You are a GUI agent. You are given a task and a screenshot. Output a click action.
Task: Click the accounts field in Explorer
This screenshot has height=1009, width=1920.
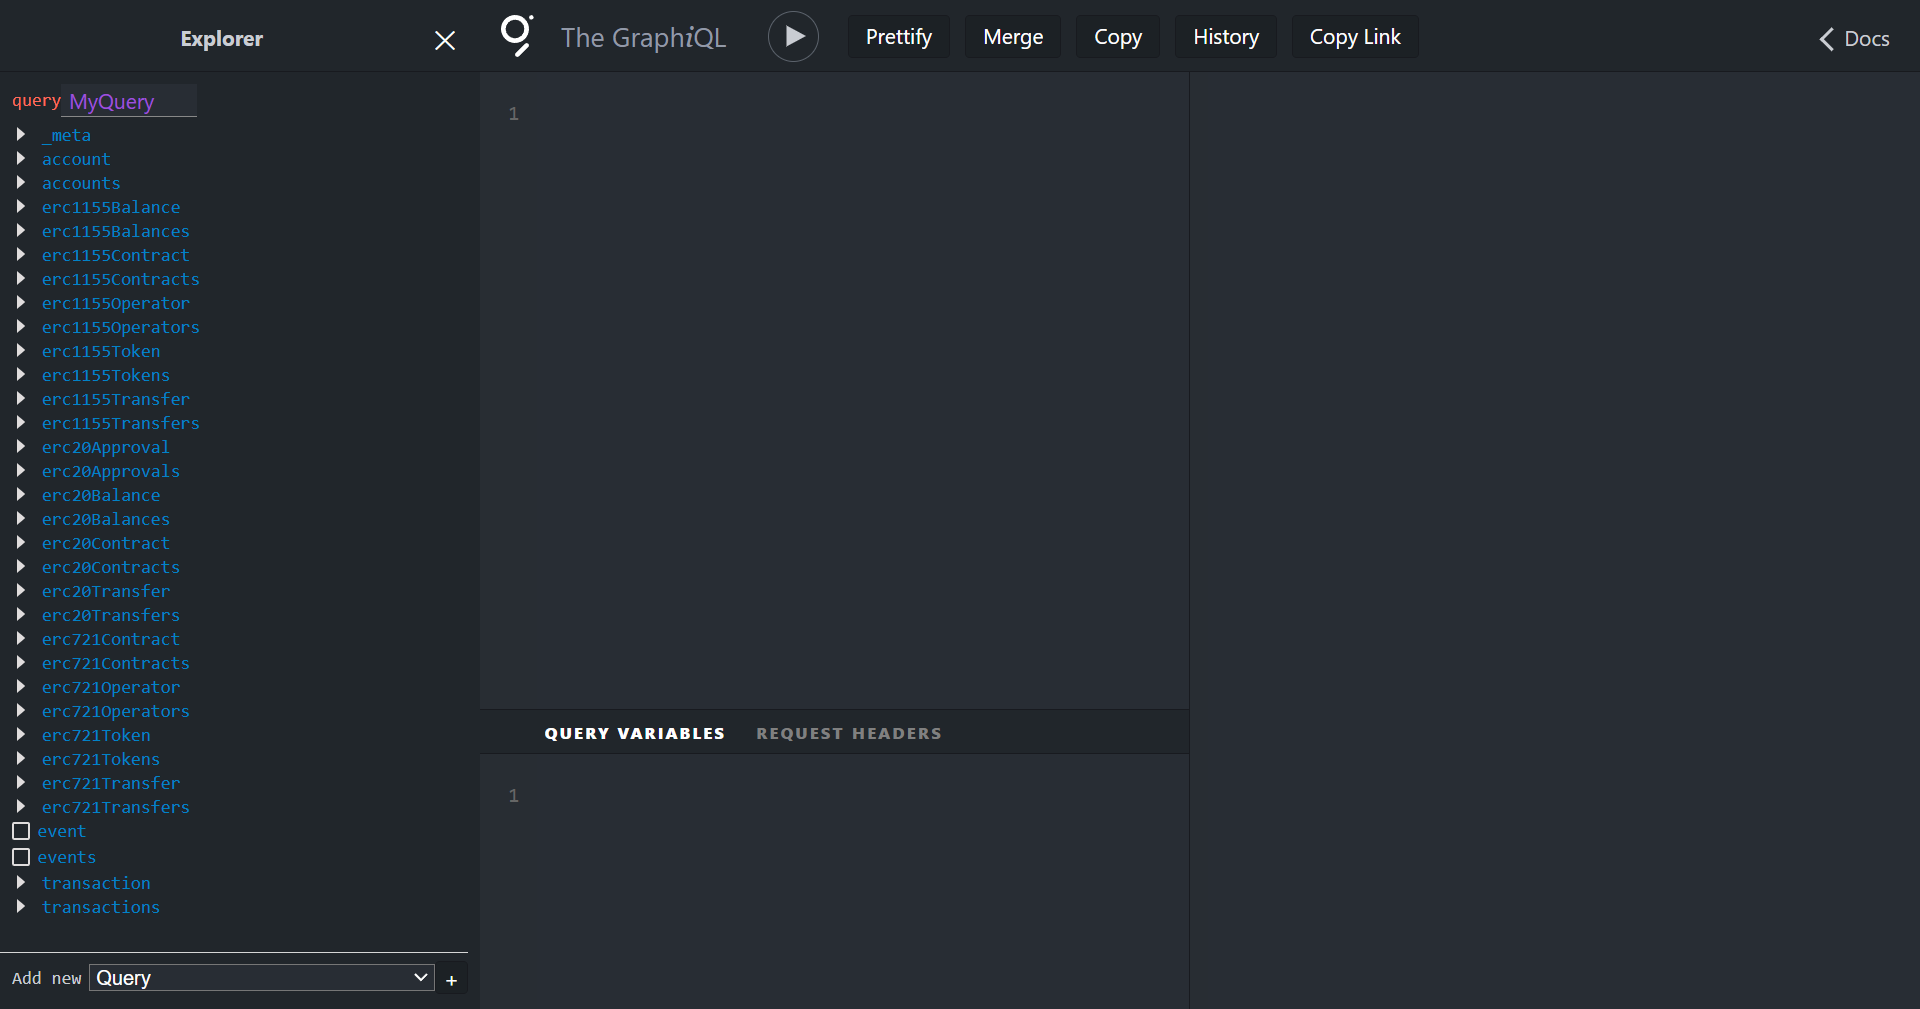pyautogui.click(x=81, y=183)
